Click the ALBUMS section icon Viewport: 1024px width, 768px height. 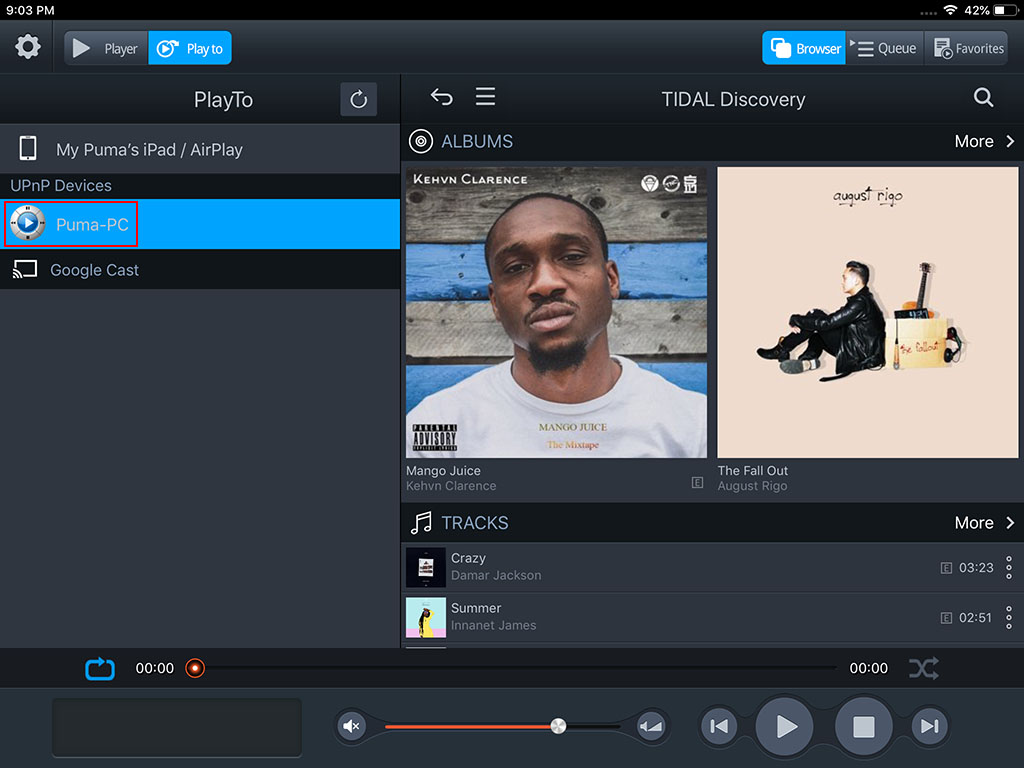click(x=421, y=142)
